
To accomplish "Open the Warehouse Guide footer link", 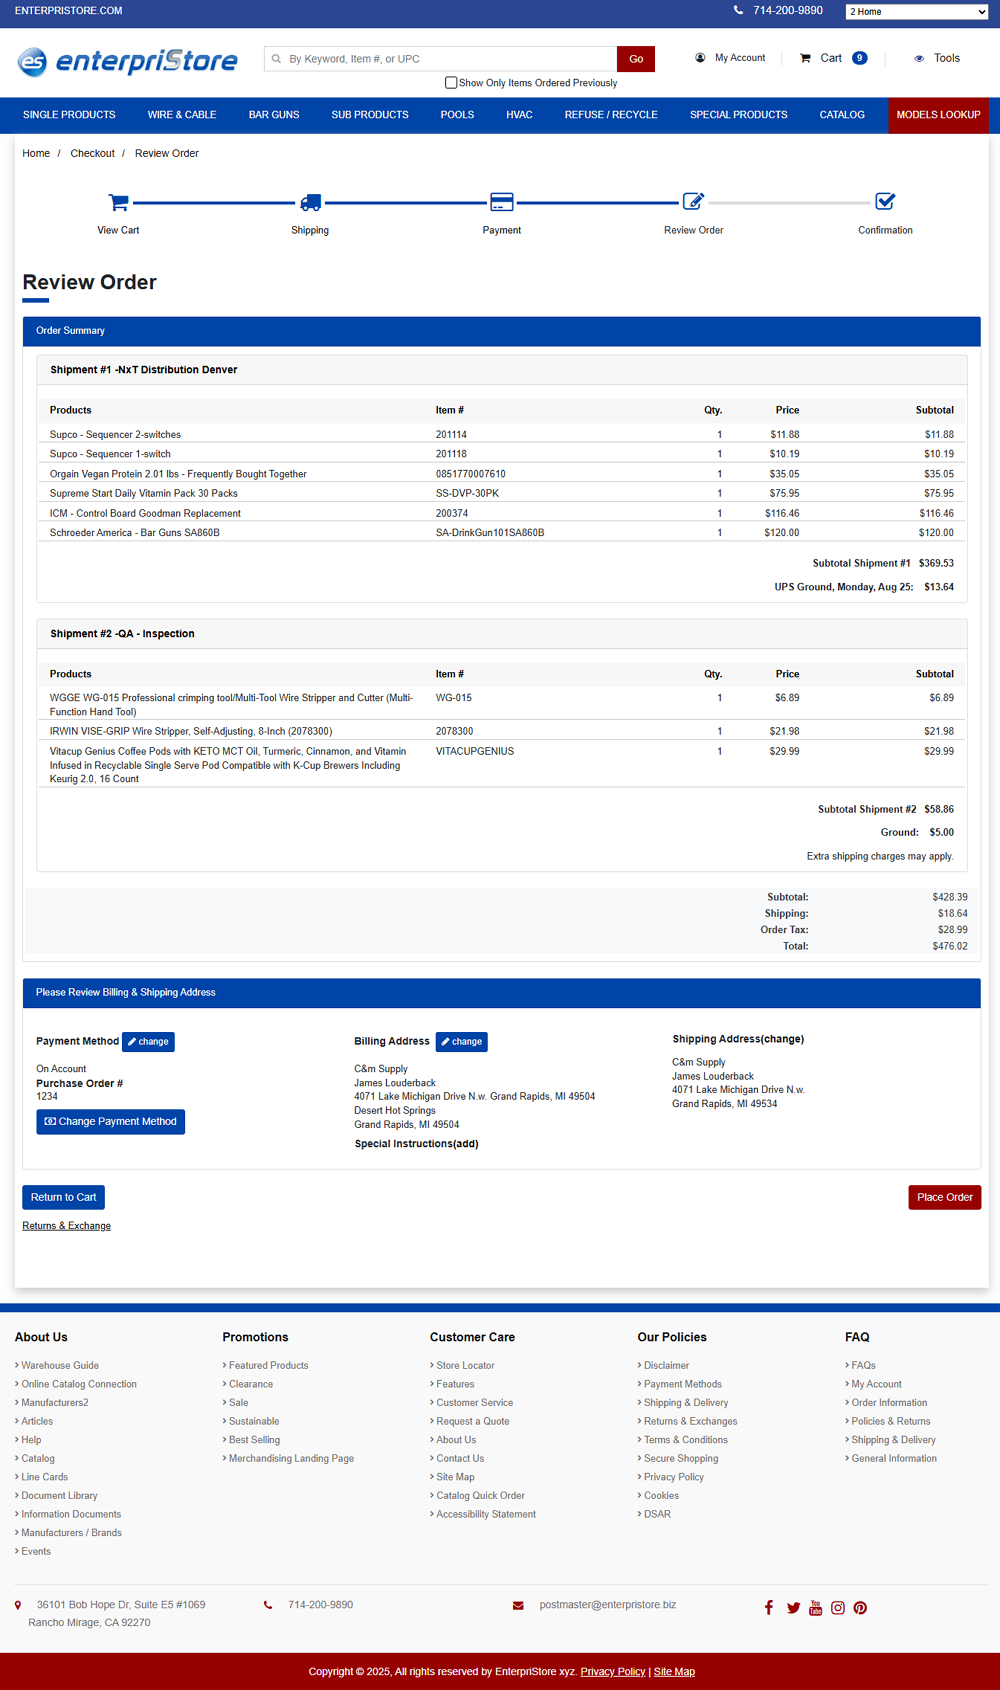I will coord(60,1365).
